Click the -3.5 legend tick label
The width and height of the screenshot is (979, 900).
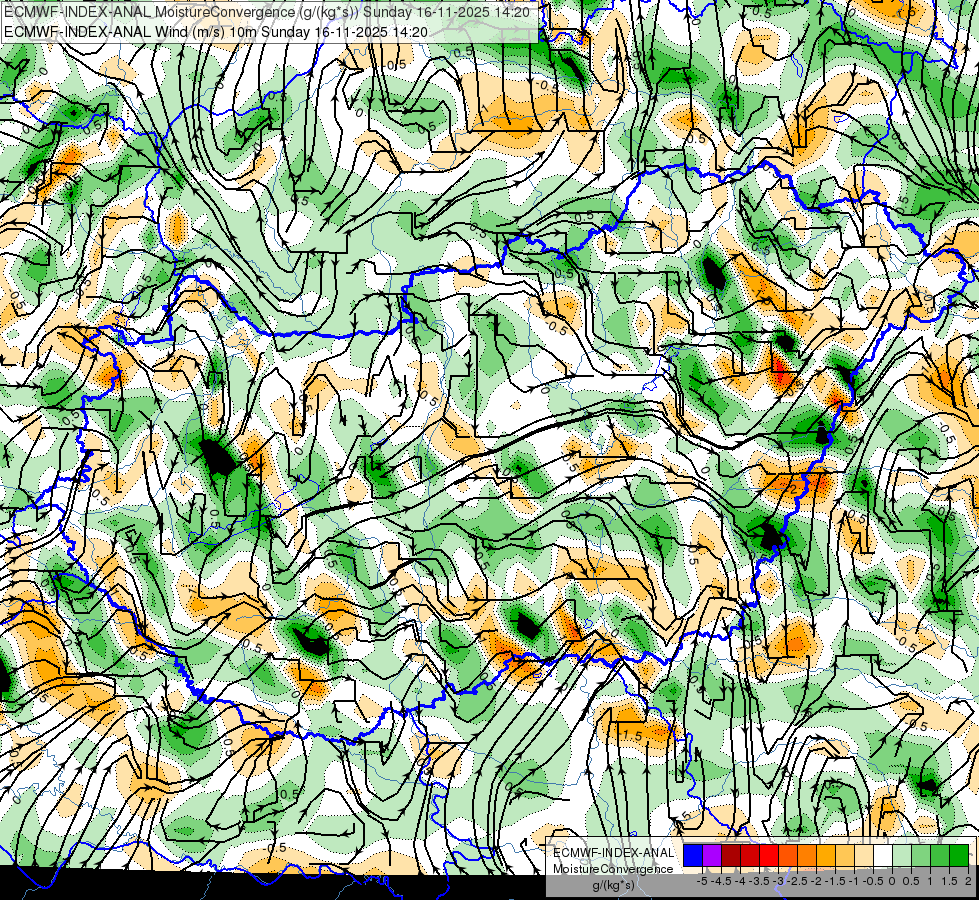[759, 881]
